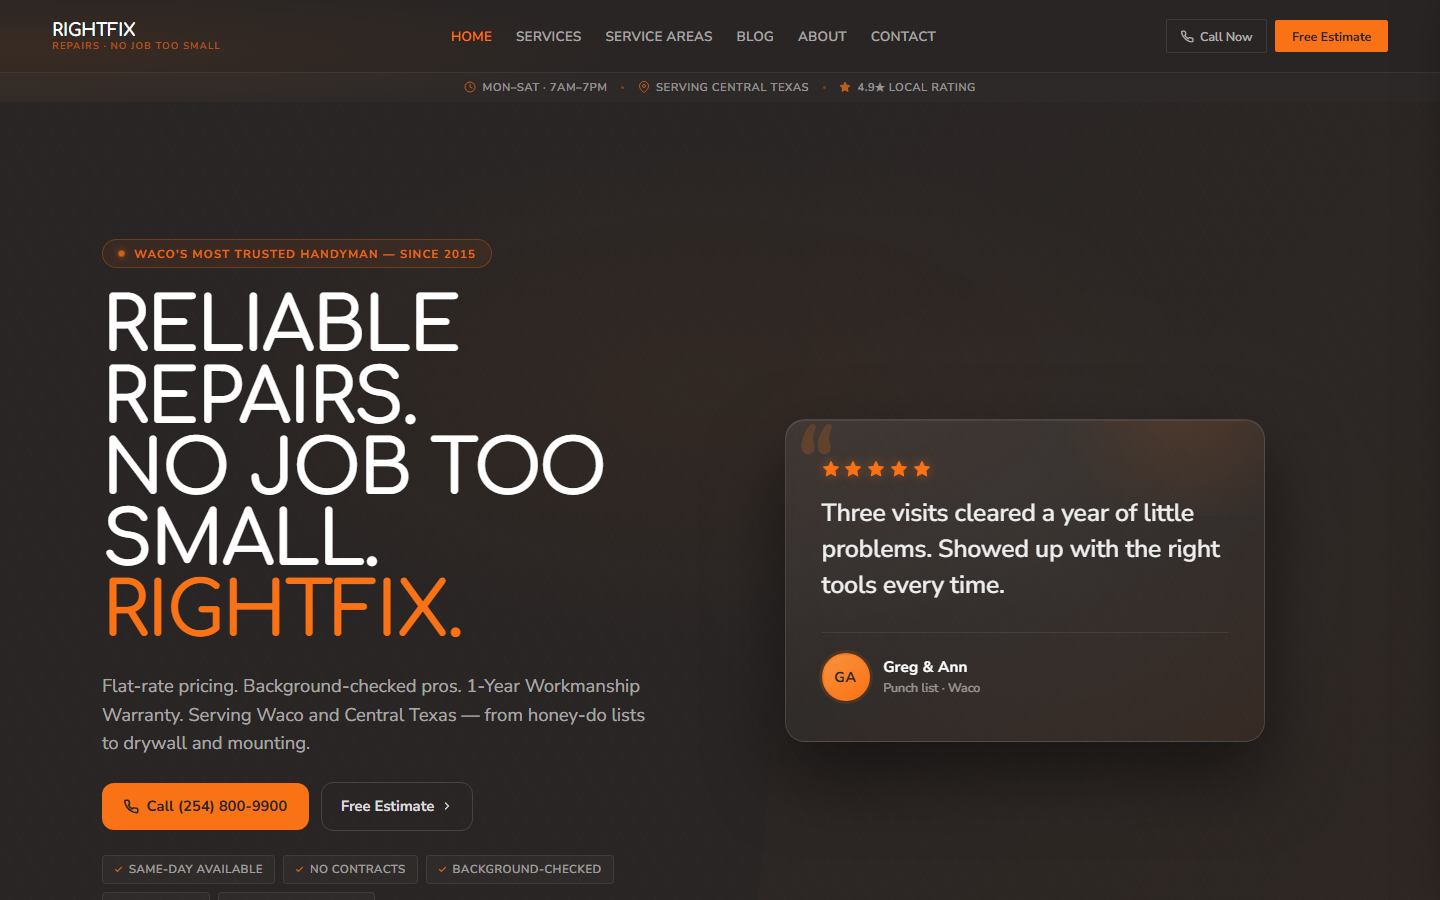The width and height of the screenshot is (1440, 900).
Task: Visit the About page link
Action: [822, 36]
